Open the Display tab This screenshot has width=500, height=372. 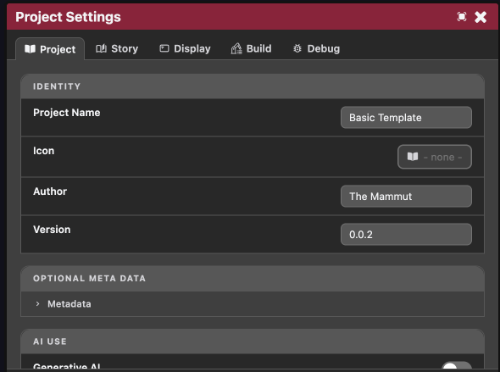(x=185, y=49)
